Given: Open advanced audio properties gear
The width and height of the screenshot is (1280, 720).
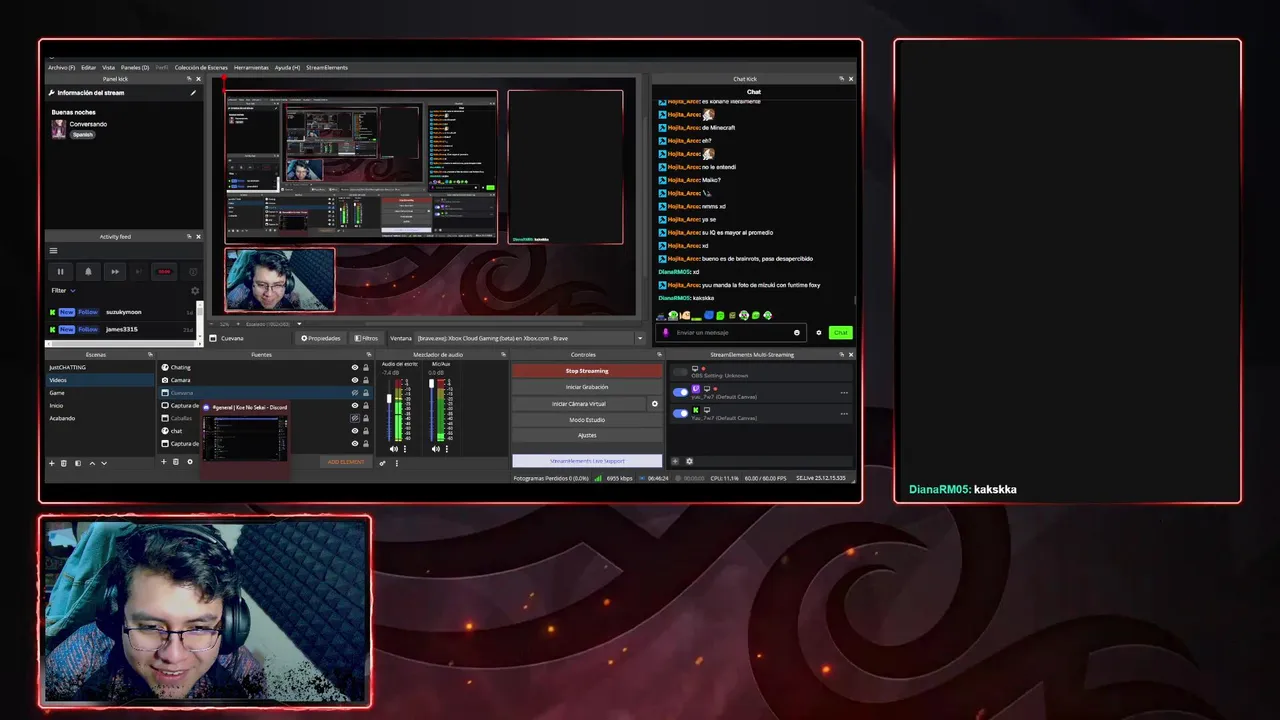Looking at the screenshot, I should point(382,463).
